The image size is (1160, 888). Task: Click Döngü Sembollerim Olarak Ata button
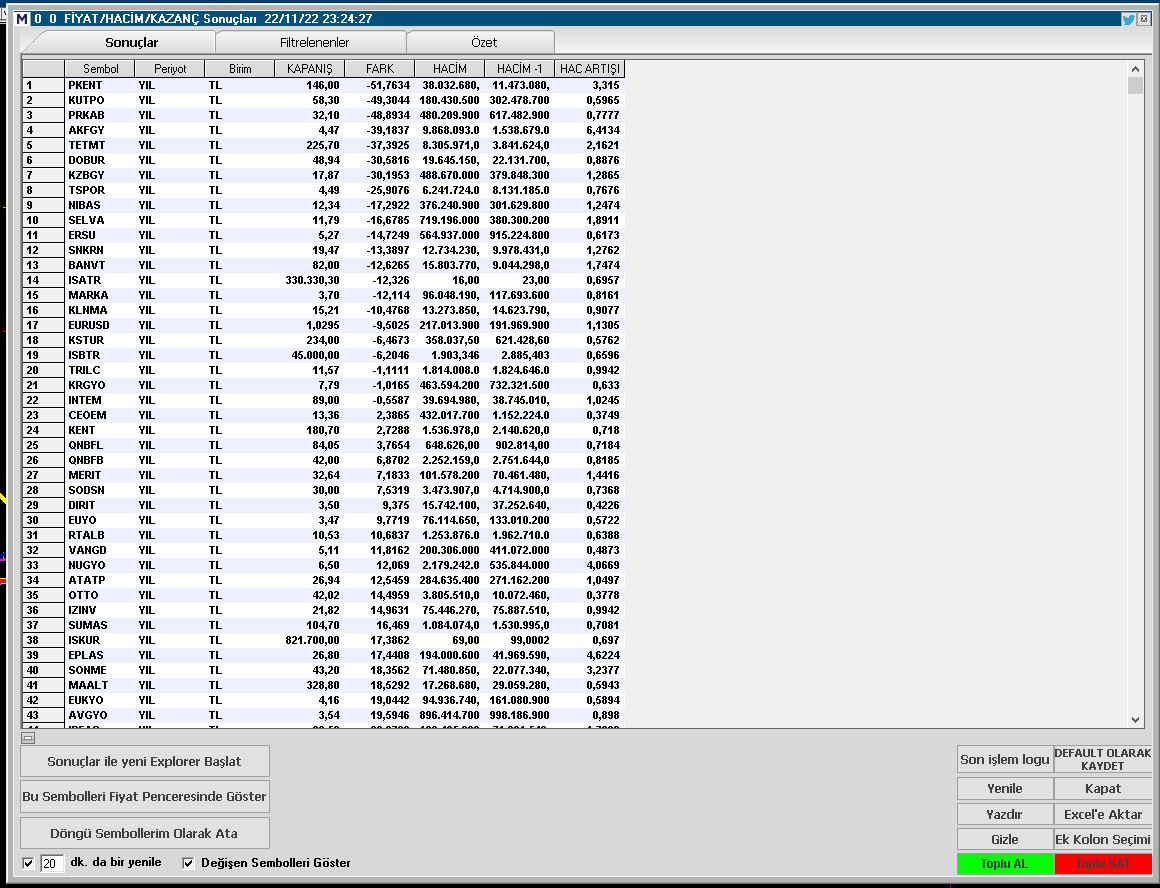click(x=144, y=833)
